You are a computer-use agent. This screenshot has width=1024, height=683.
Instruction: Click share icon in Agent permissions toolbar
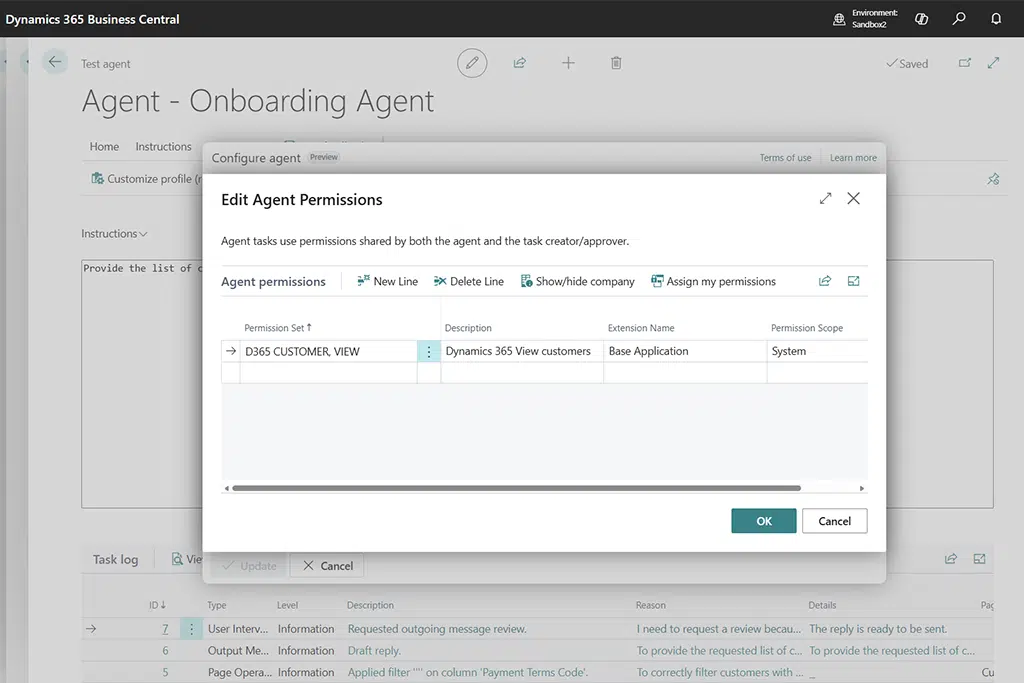(825, 281)
